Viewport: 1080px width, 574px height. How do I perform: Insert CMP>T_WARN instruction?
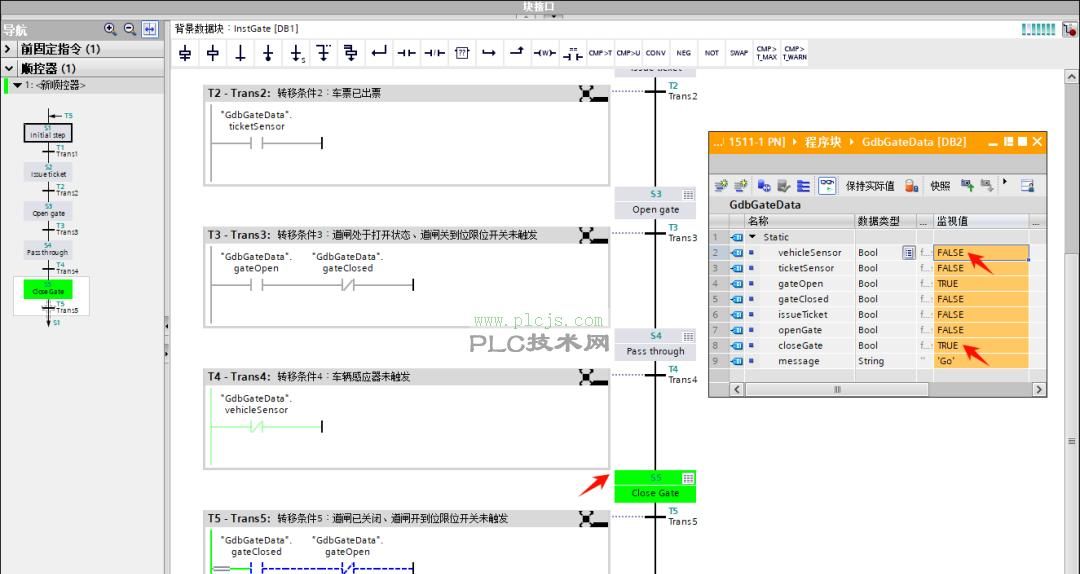(795, 52)
